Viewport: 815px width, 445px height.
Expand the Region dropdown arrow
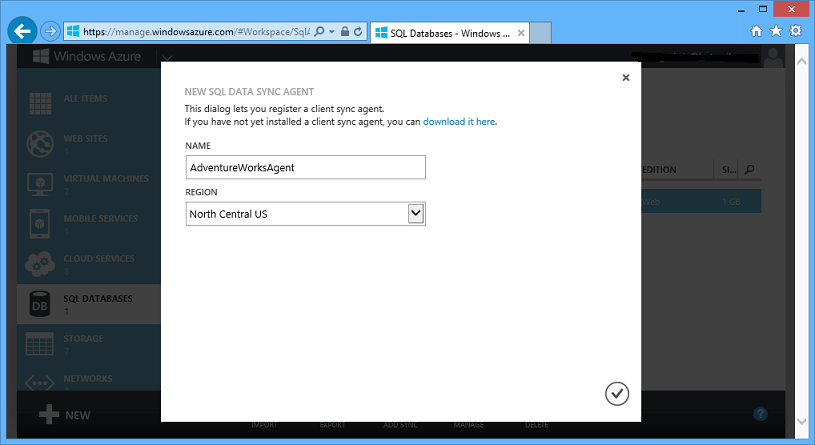click(416, 213)
